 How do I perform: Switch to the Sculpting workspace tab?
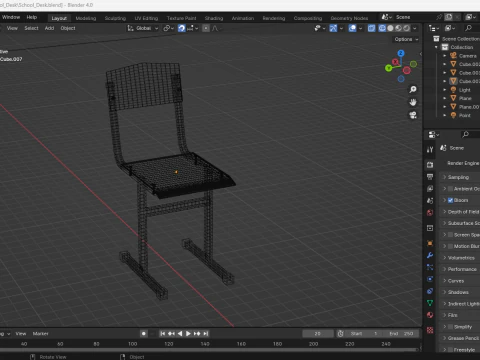tap(115, 18)
